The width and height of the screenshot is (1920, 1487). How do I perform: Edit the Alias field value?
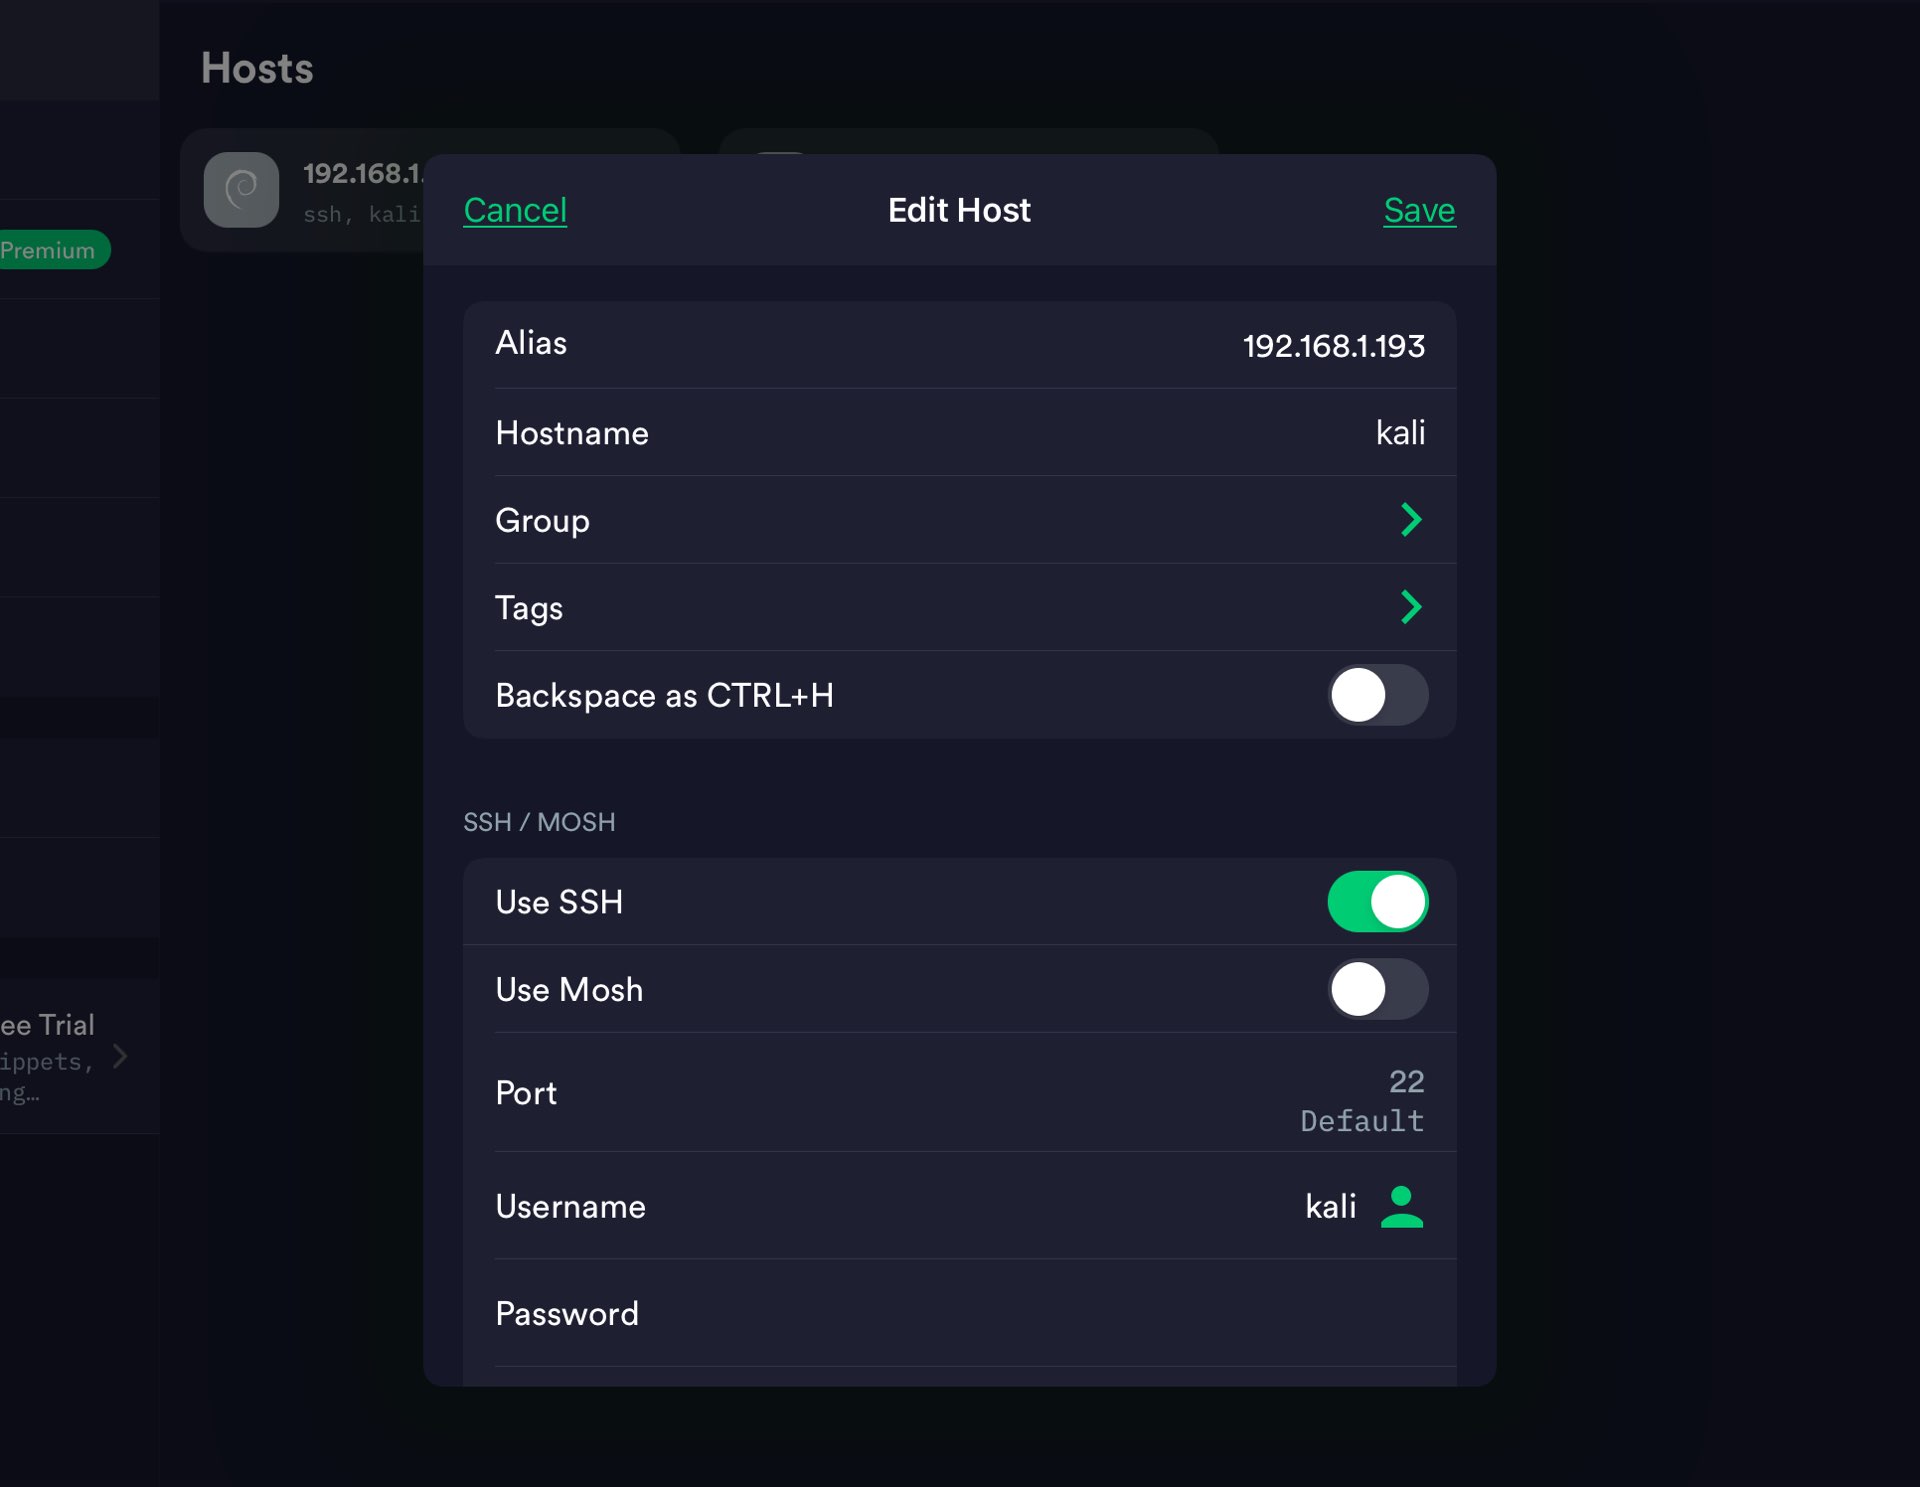[x=1332, y=346]
